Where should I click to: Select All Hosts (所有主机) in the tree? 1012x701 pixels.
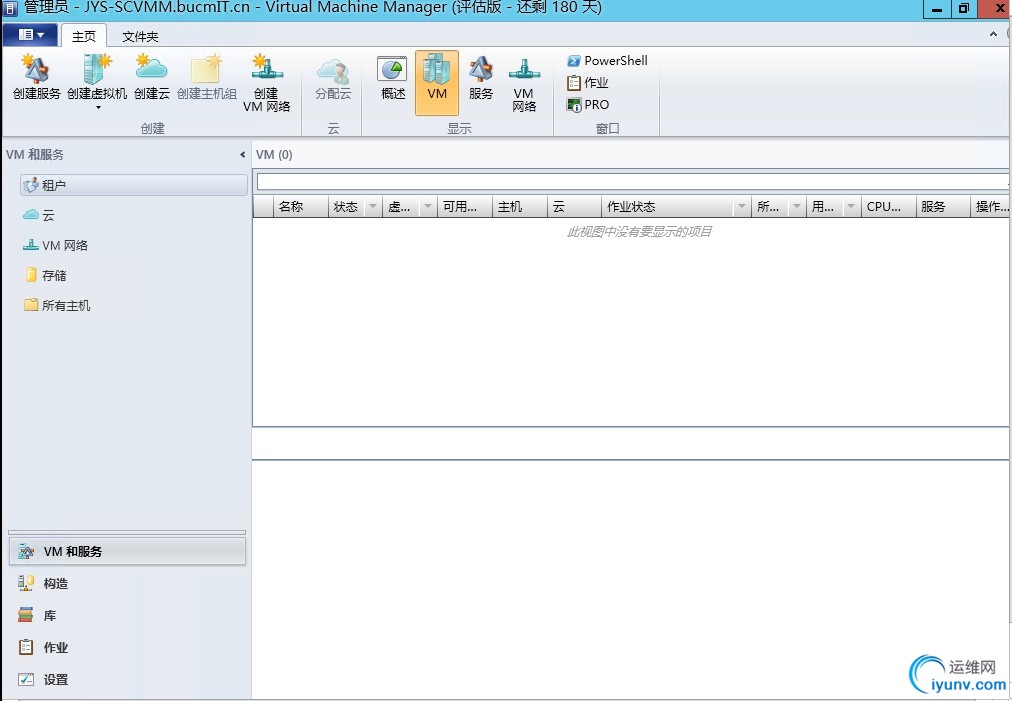(x=57, y=305)
